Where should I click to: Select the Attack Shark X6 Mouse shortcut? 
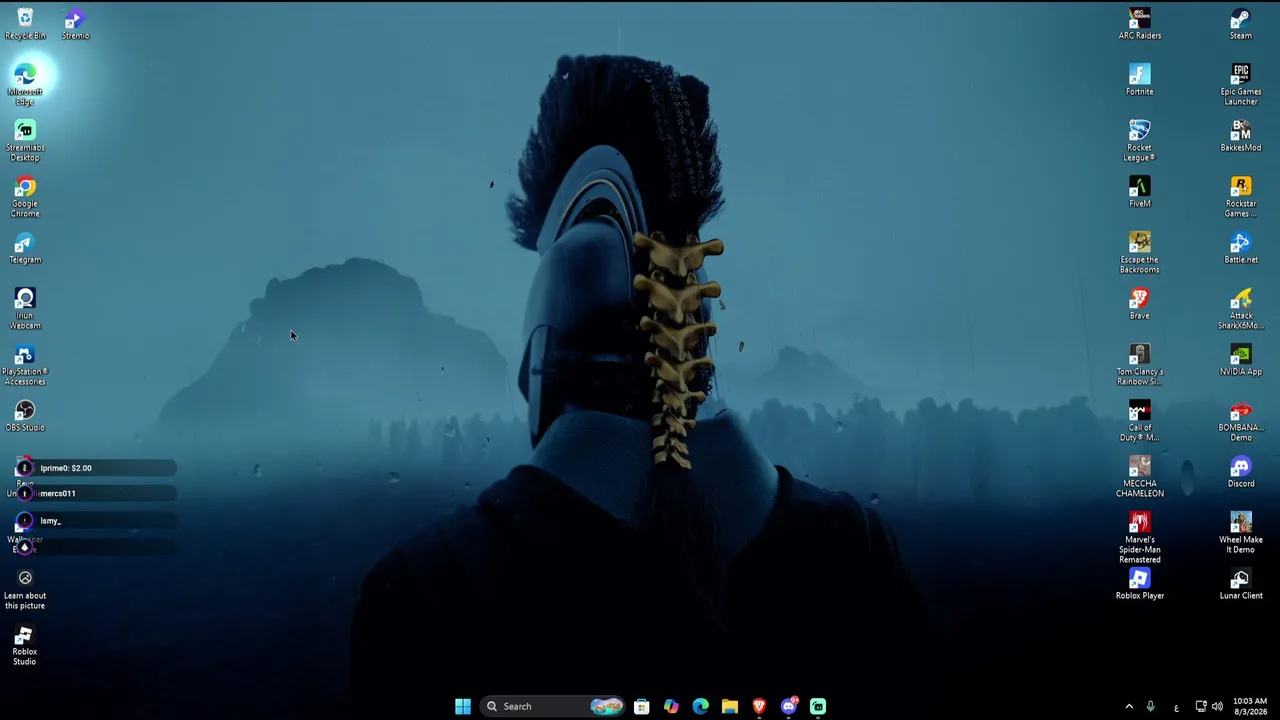tap(1241, 308)
